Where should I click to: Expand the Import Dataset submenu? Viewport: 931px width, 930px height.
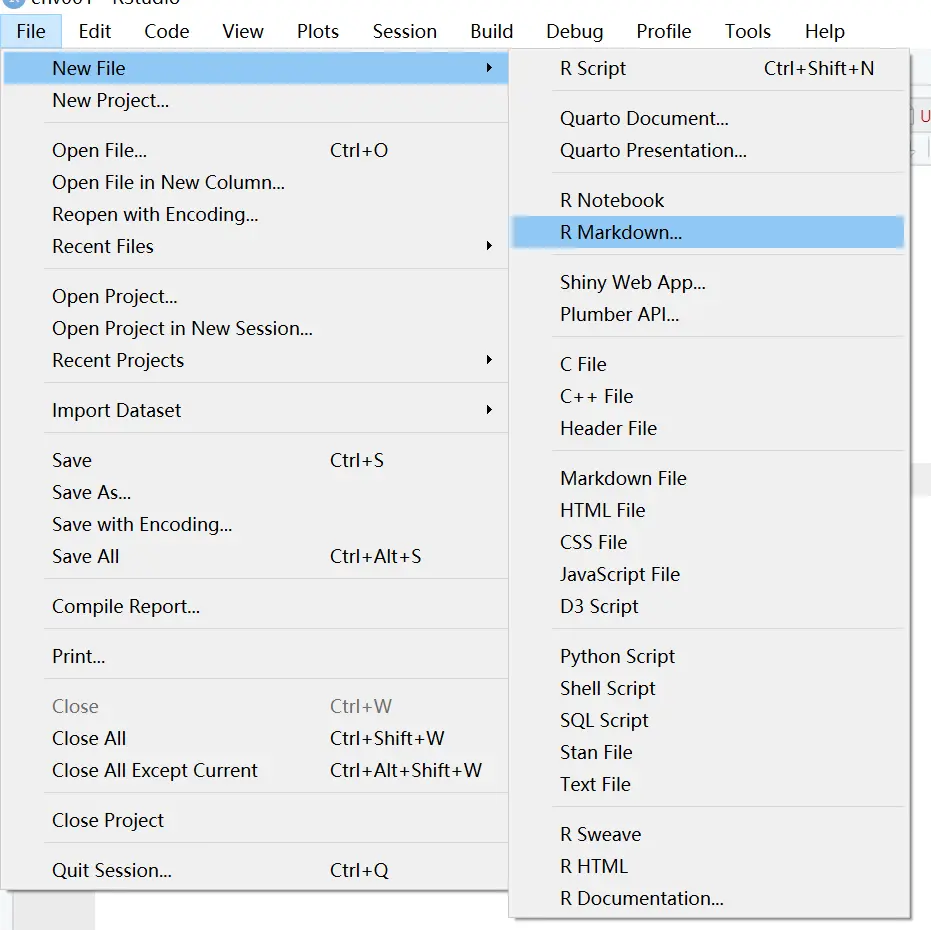[x=256, y=410]
